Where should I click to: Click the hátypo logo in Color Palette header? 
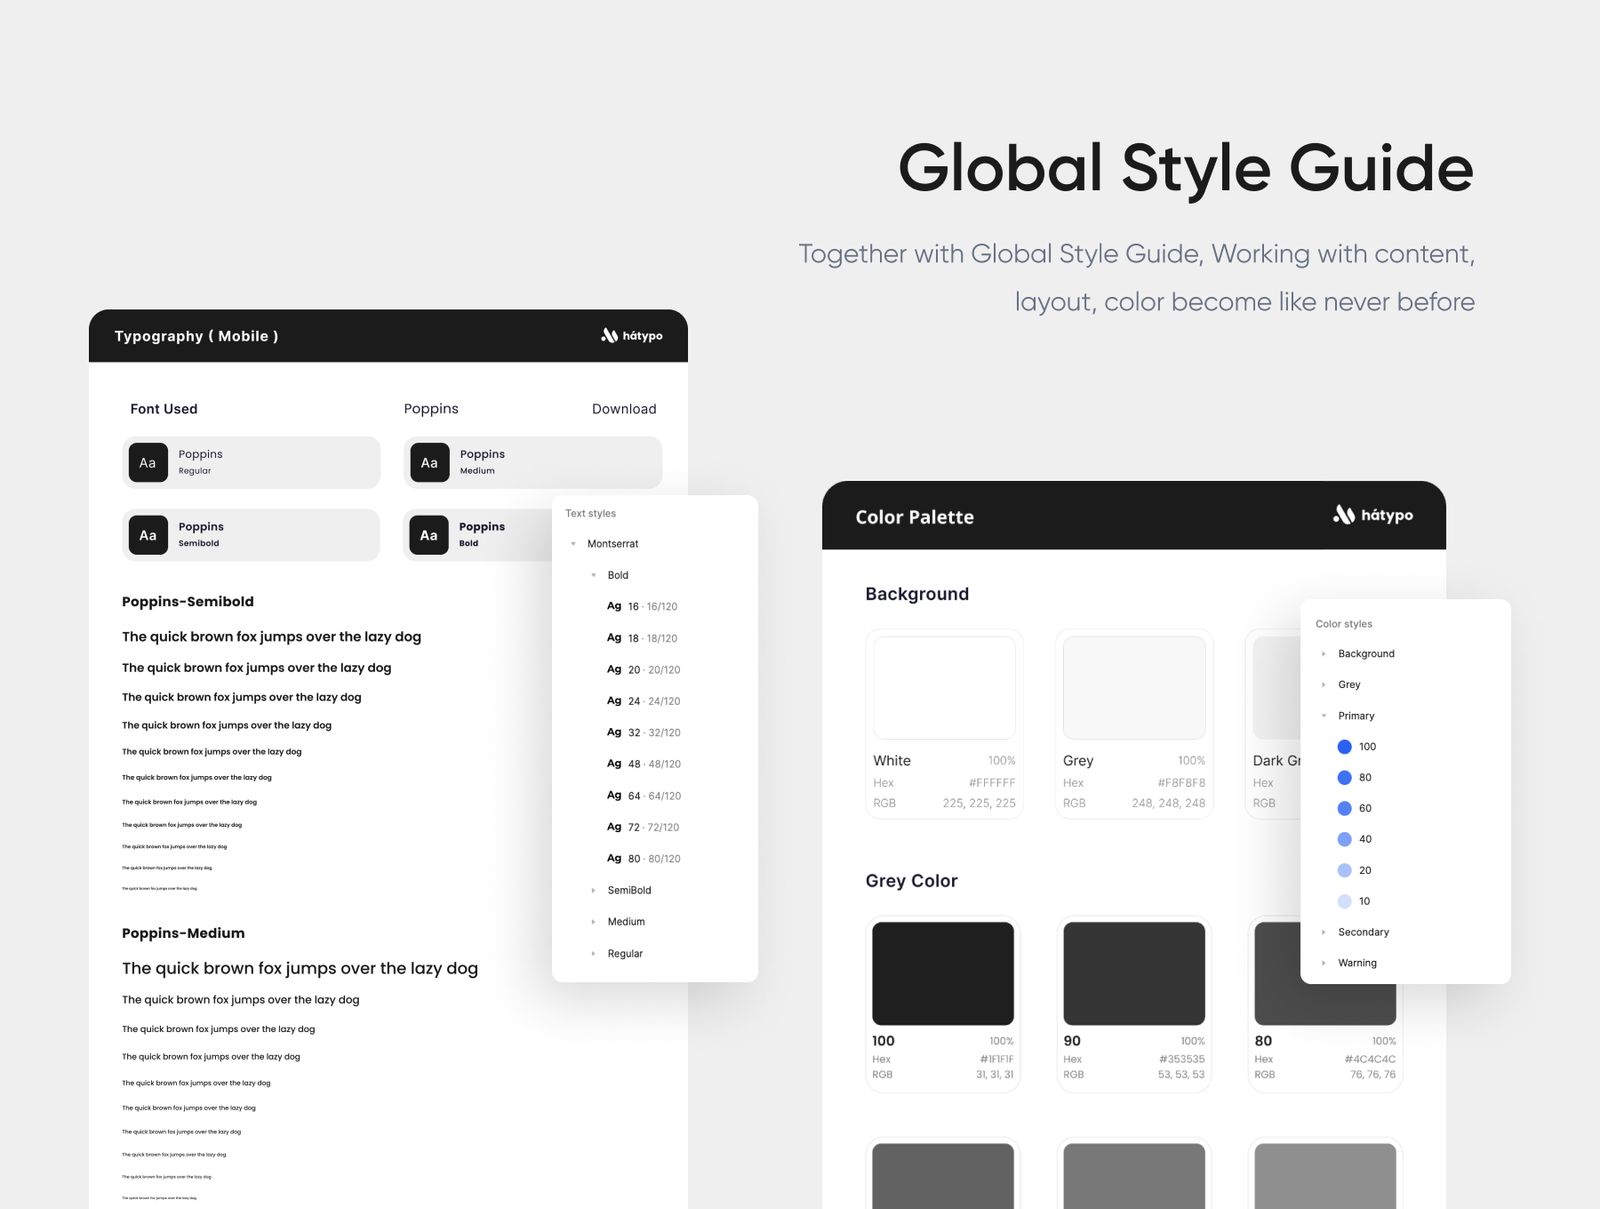[x=1374, y=516]
